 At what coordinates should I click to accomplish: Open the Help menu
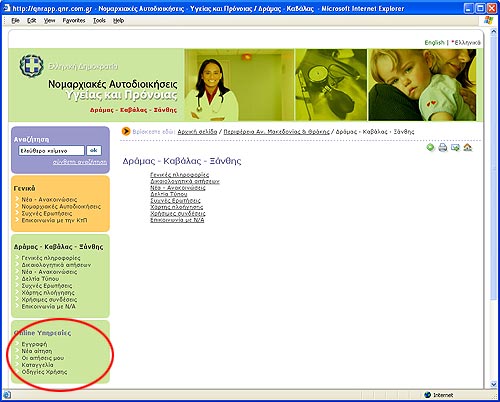[x=118, y=21]
